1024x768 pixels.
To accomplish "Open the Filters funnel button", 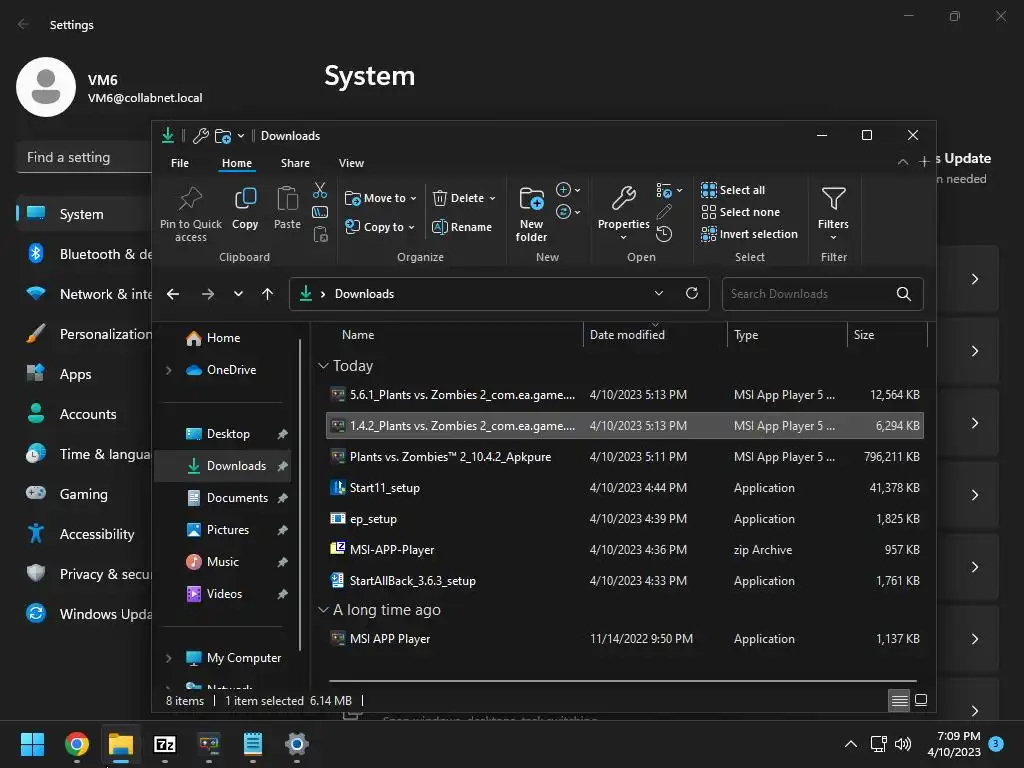I will coord(833,213).
